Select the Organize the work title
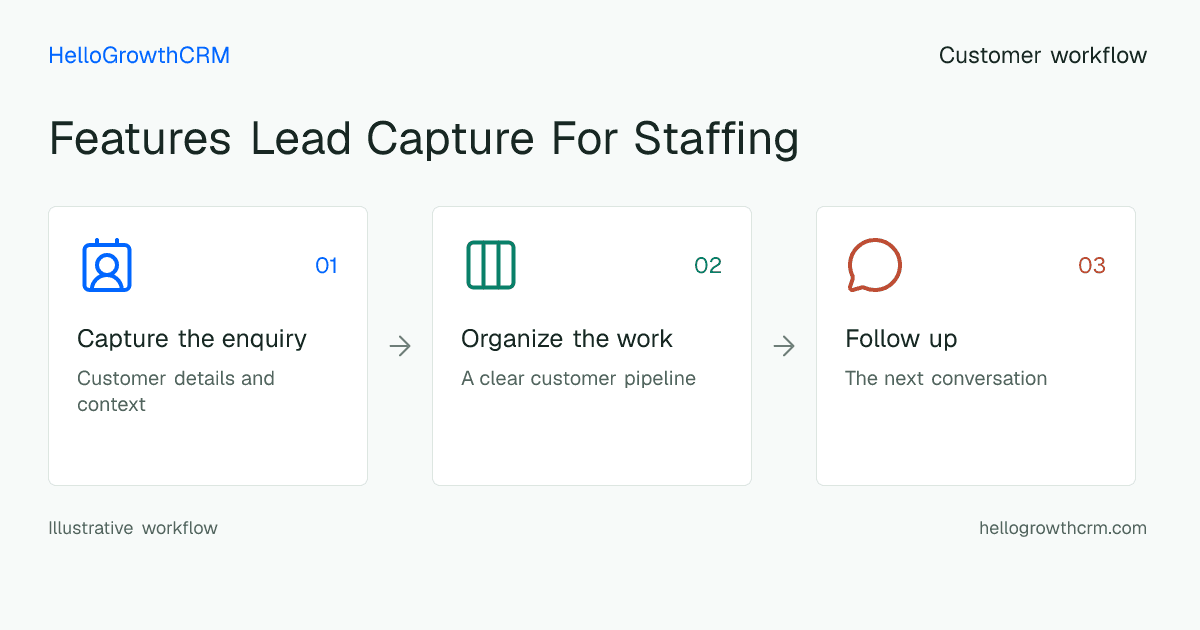Screen dimensions: 1200x630 [567, 339]
